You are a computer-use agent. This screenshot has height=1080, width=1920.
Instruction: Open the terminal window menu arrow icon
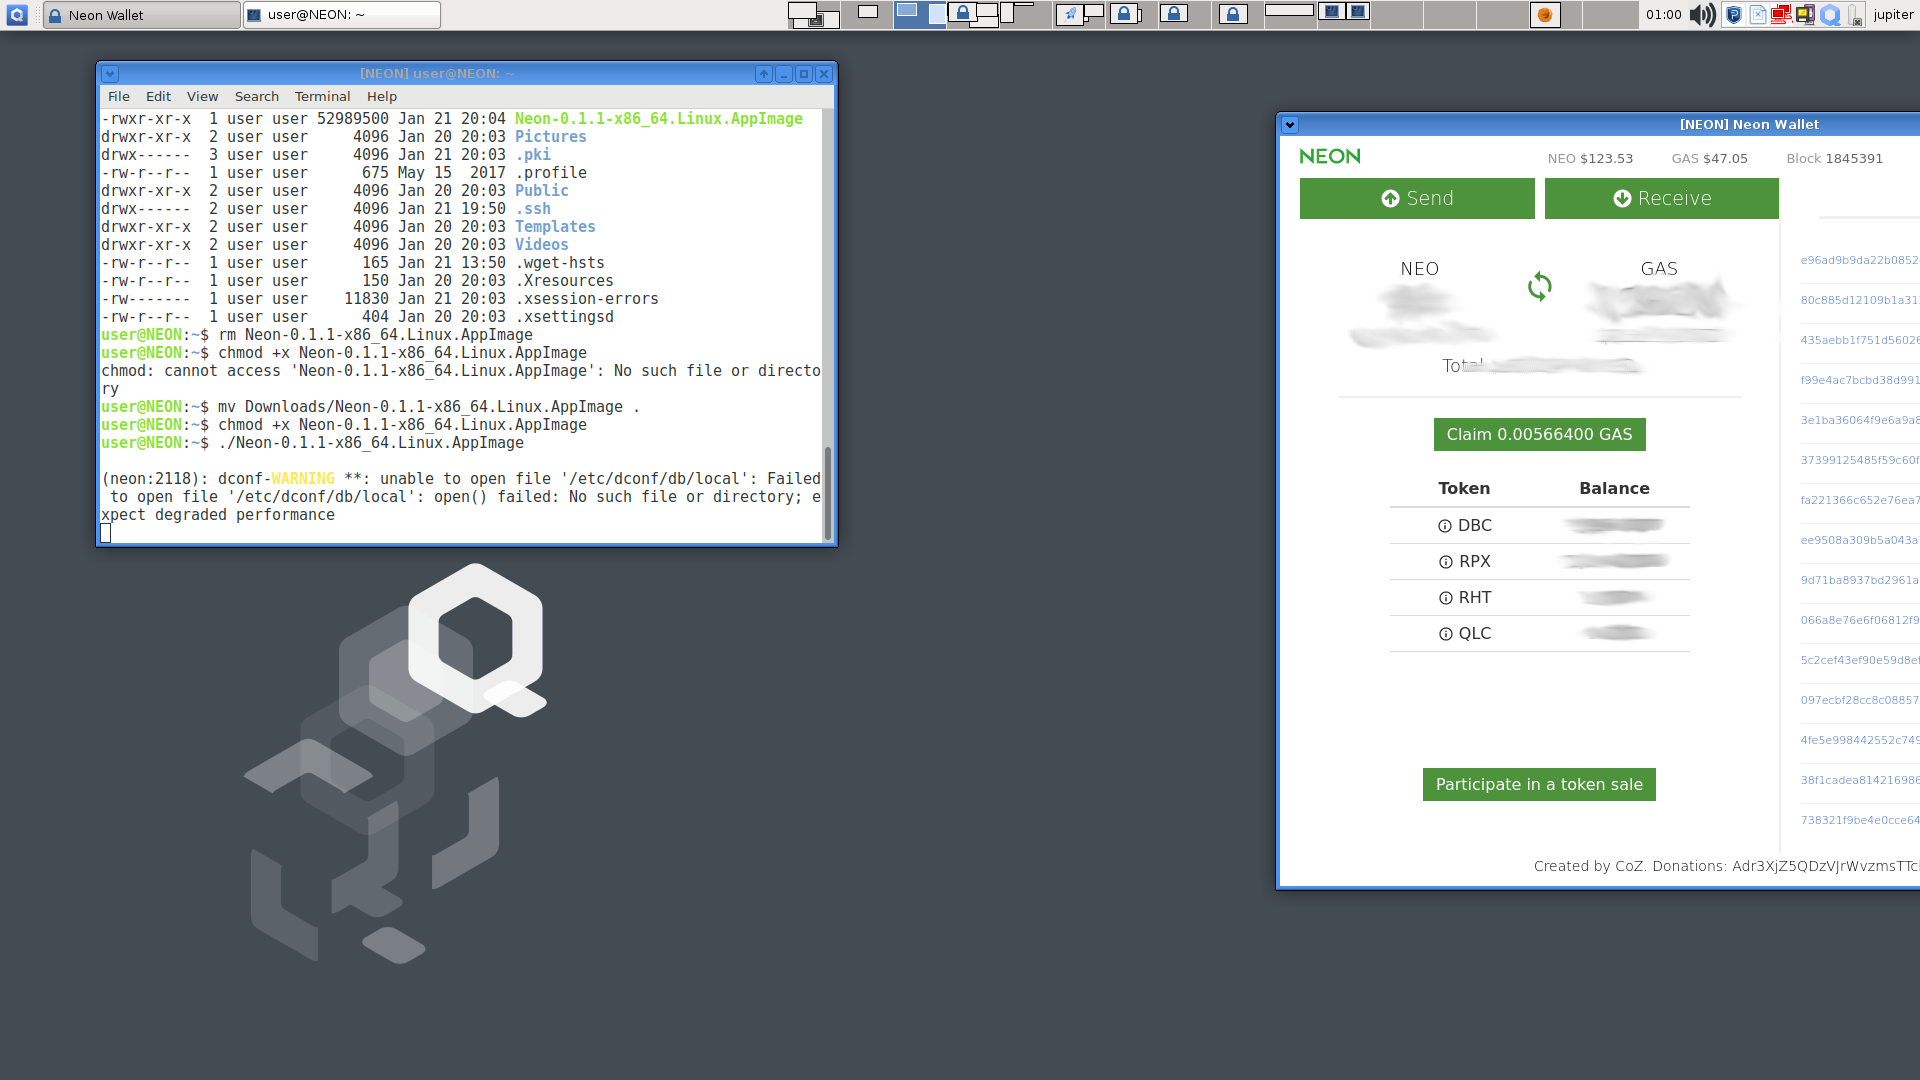point(110,74)
